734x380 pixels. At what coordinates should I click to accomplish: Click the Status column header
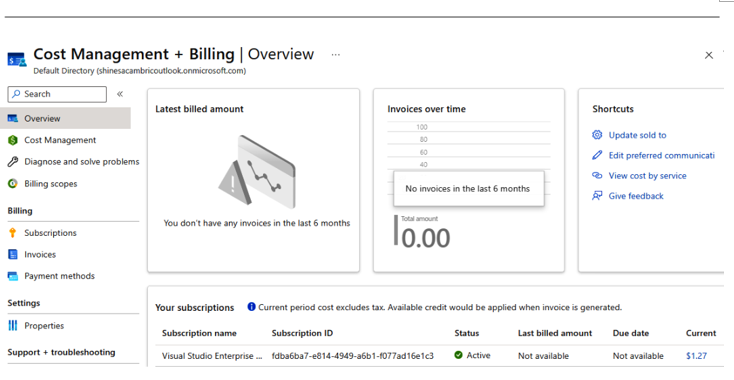466,333
